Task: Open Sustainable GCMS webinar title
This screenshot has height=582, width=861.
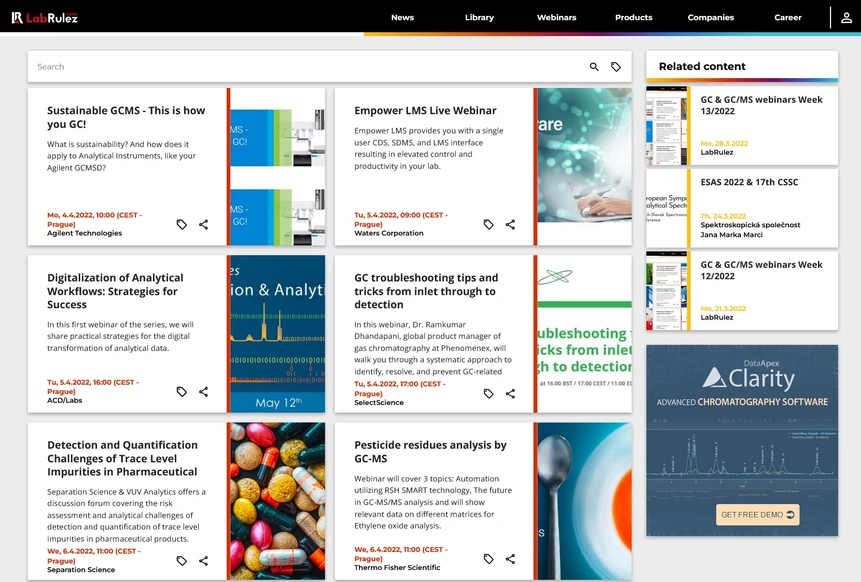Action: [x=126, y=117]
